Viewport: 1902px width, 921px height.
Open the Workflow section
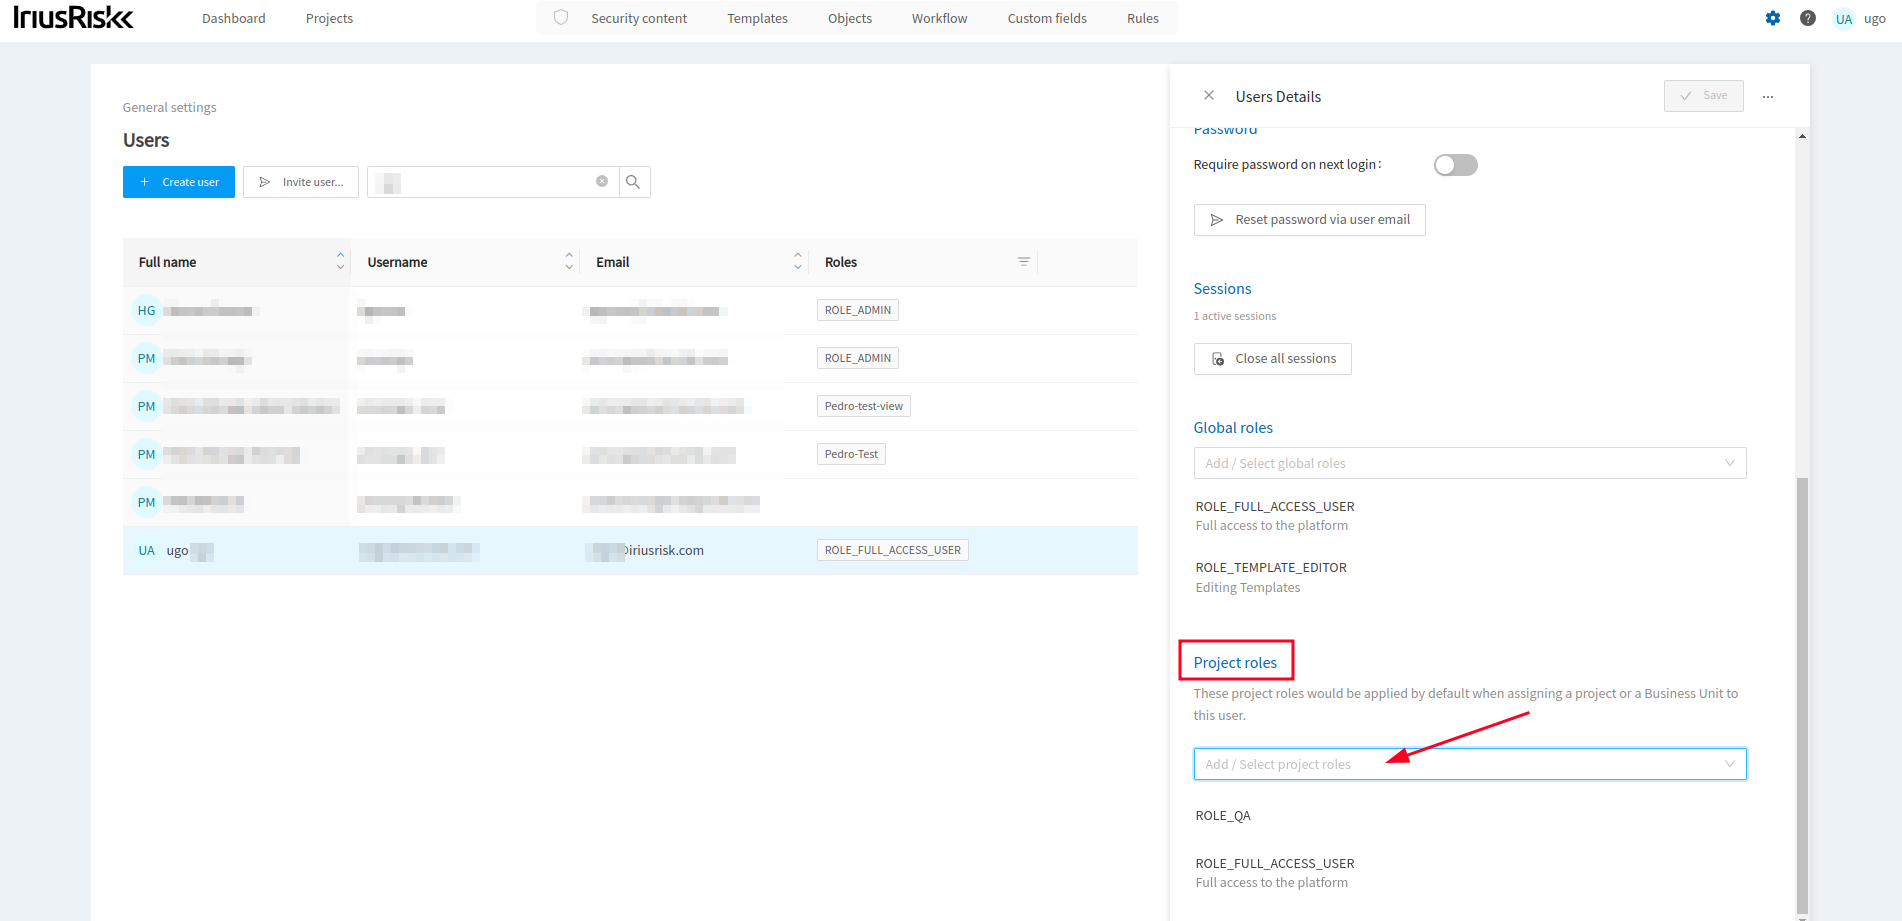pyautogui.click(x=939, y=18)
